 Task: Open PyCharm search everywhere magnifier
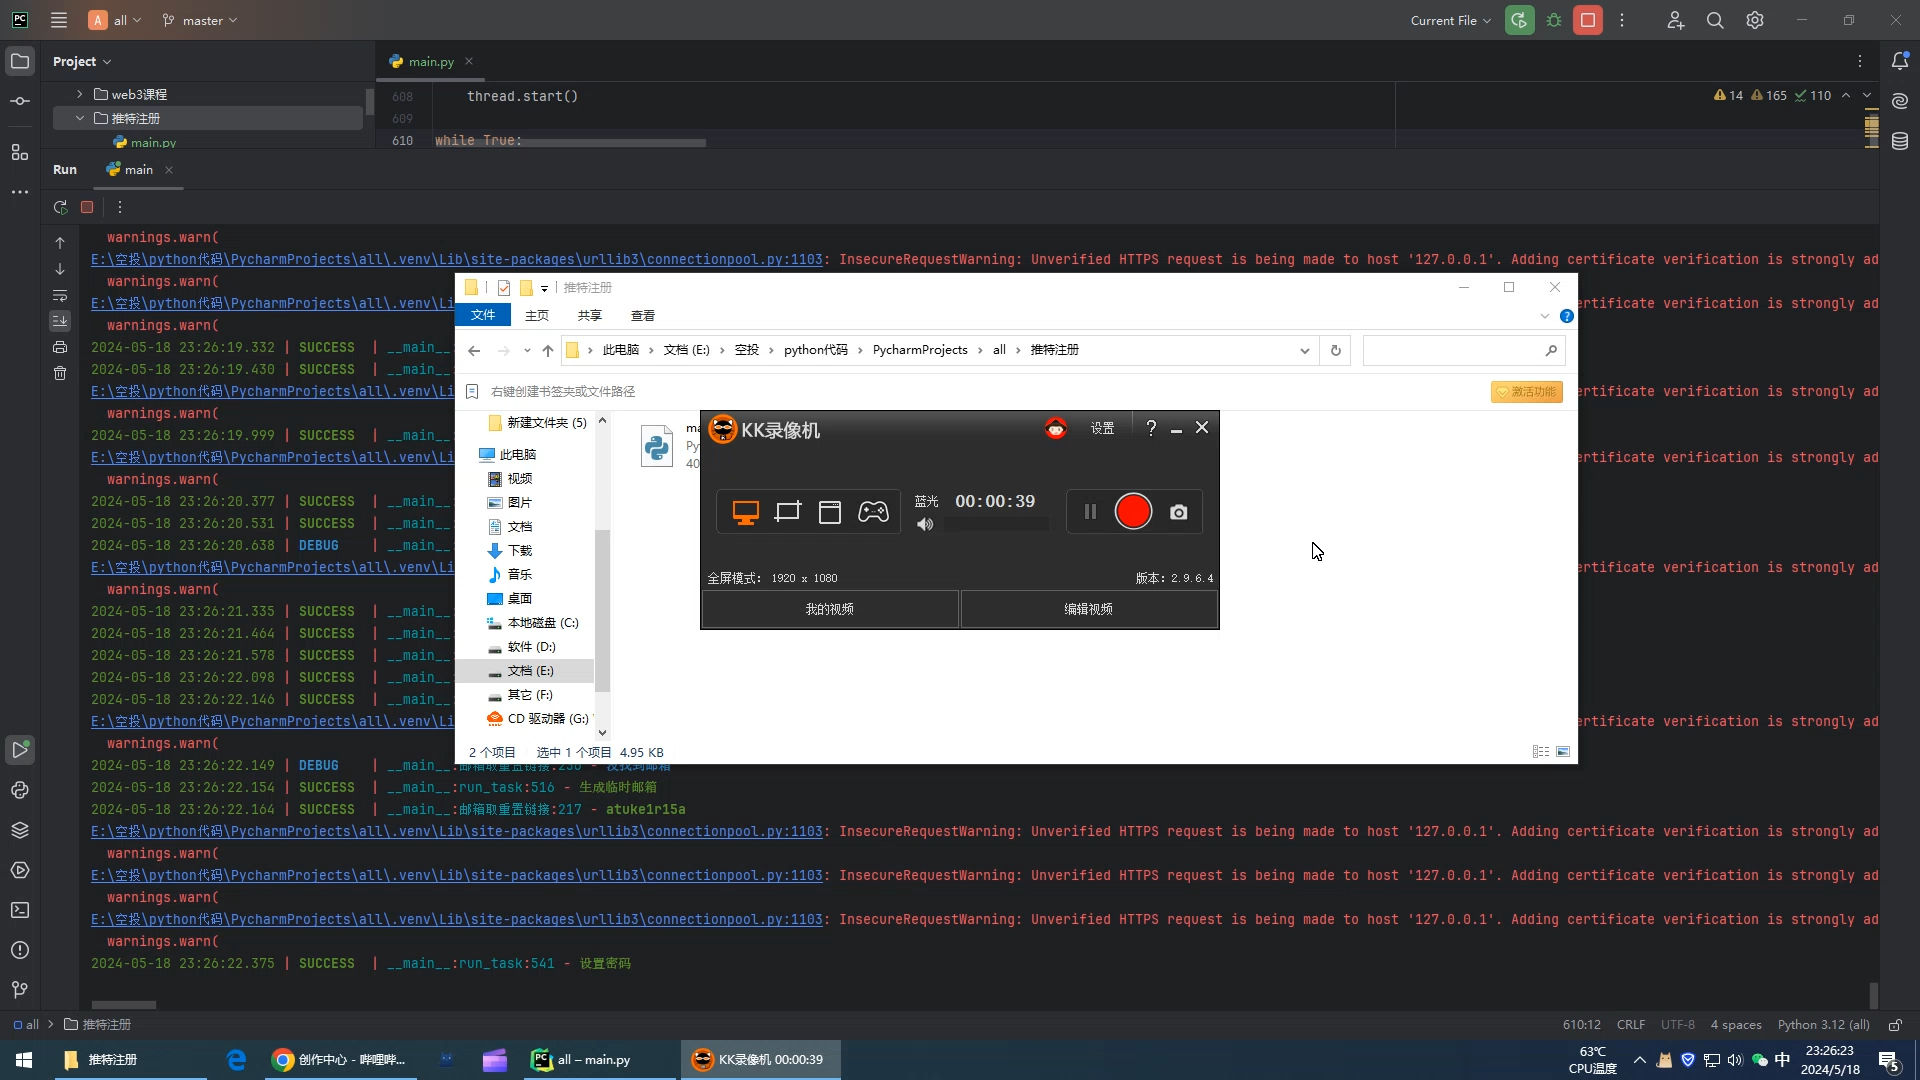point(1715,20)
